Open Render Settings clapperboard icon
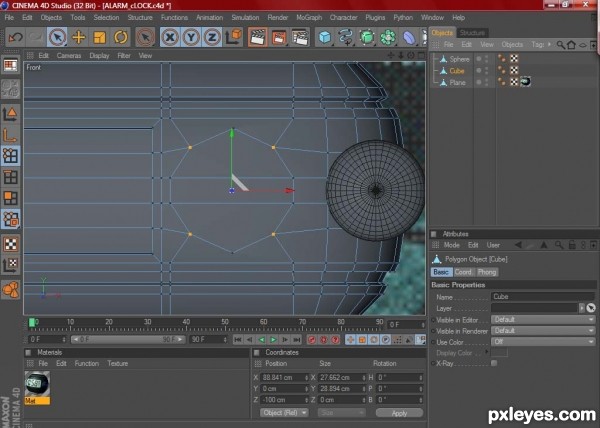Viewport: 600px width, 428px height. [300, 37]
